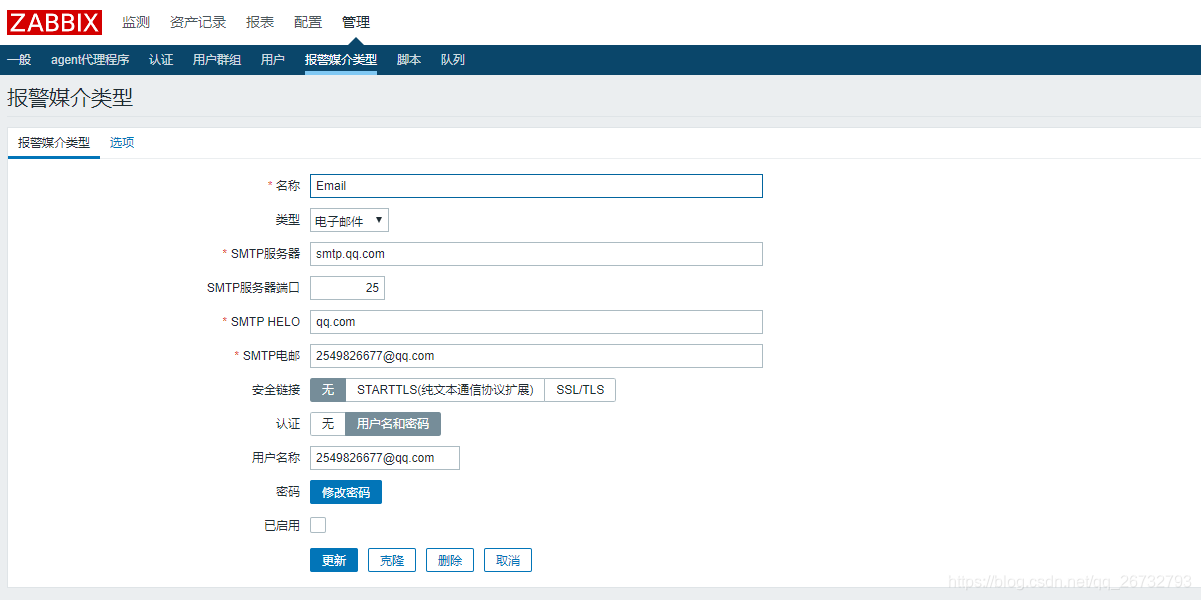Go to the 用户群组 admin tab
Screen dimensions: 1201x600
[215, 59]
